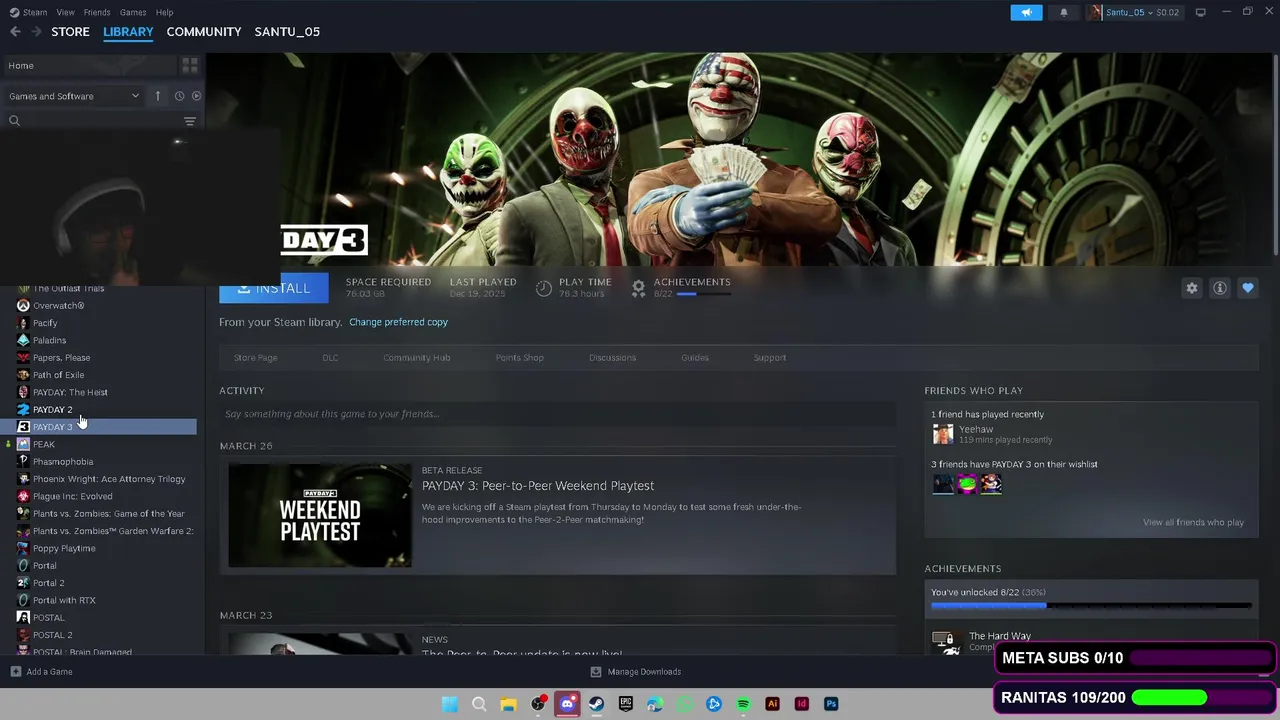Click the activity status input field
The height and width of the screenshot is (720, 1280).
(x=558, y=414)
